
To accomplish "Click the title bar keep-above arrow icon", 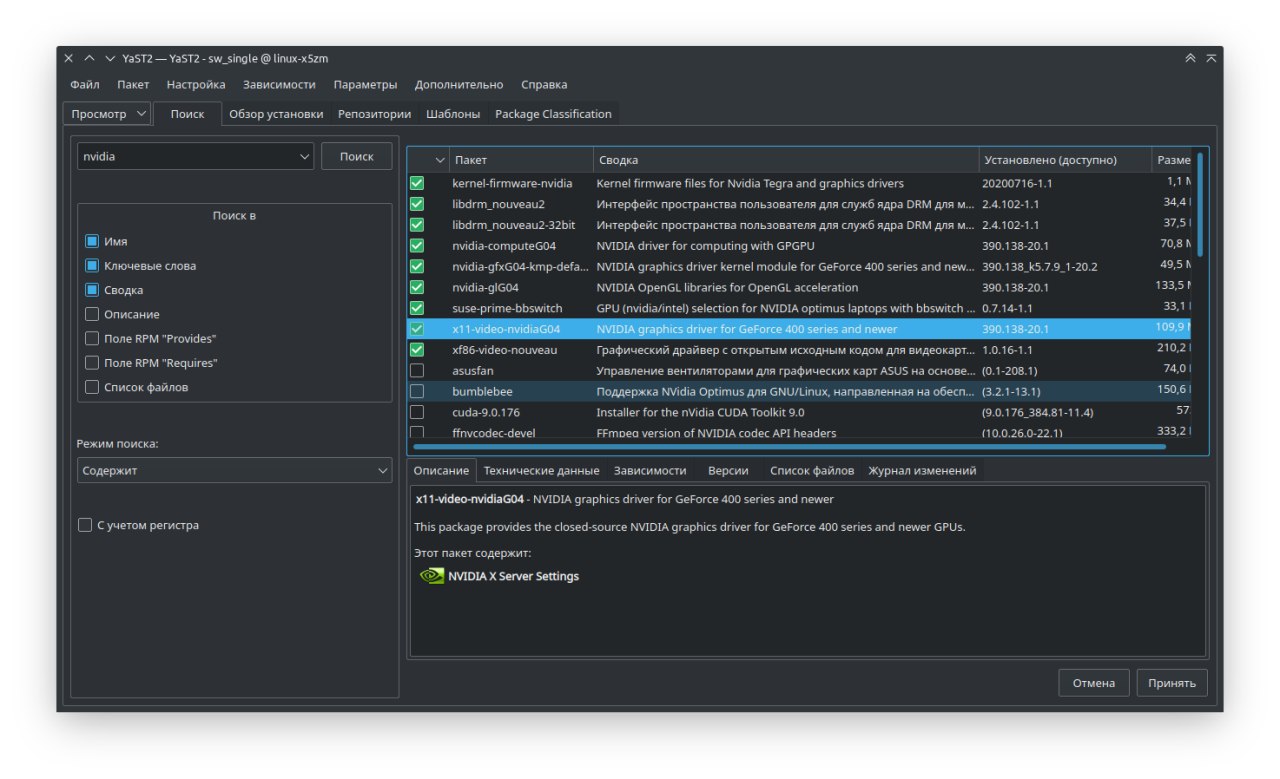I will pyautogui.click(x=1190, y=58).
